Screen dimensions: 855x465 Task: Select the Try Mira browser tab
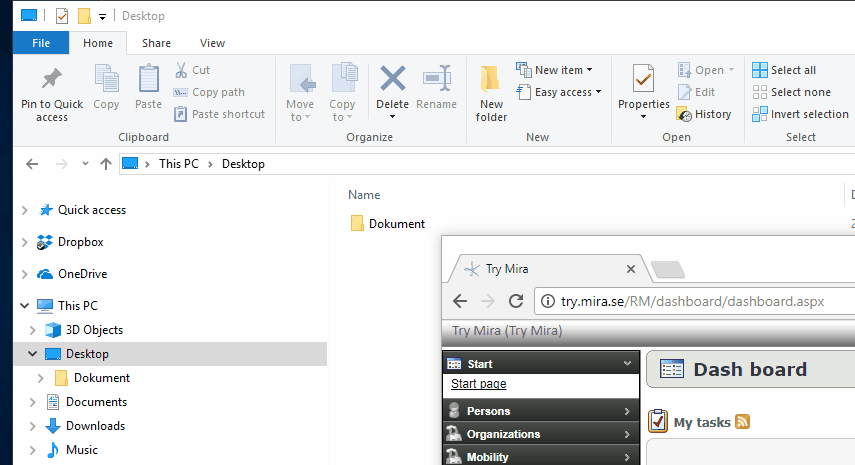548,269
